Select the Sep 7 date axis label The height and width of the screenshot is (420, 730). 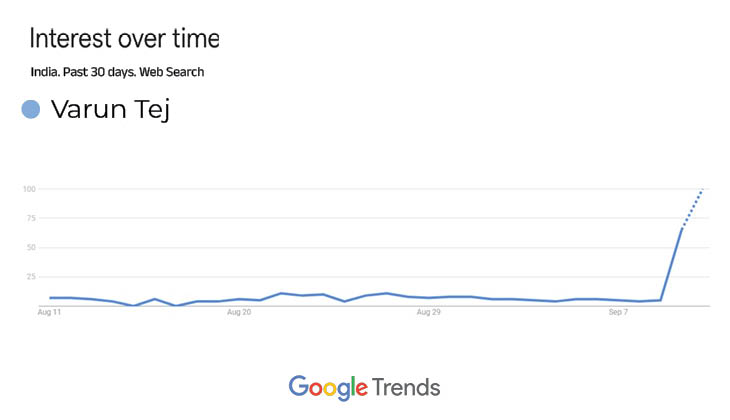pos(618,312)
